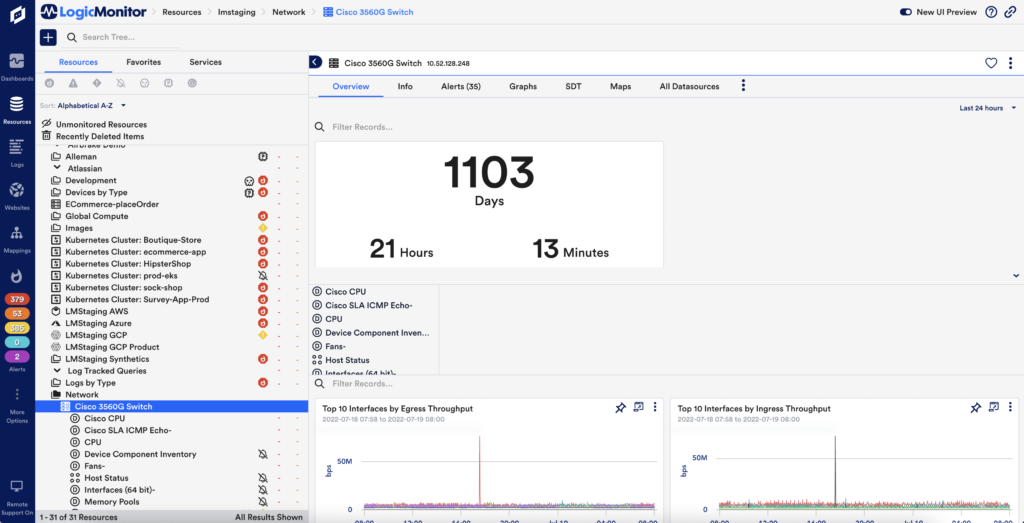Click Resources in the breadcrumb
The image size is (1024, 523).
tap(182, 12)
